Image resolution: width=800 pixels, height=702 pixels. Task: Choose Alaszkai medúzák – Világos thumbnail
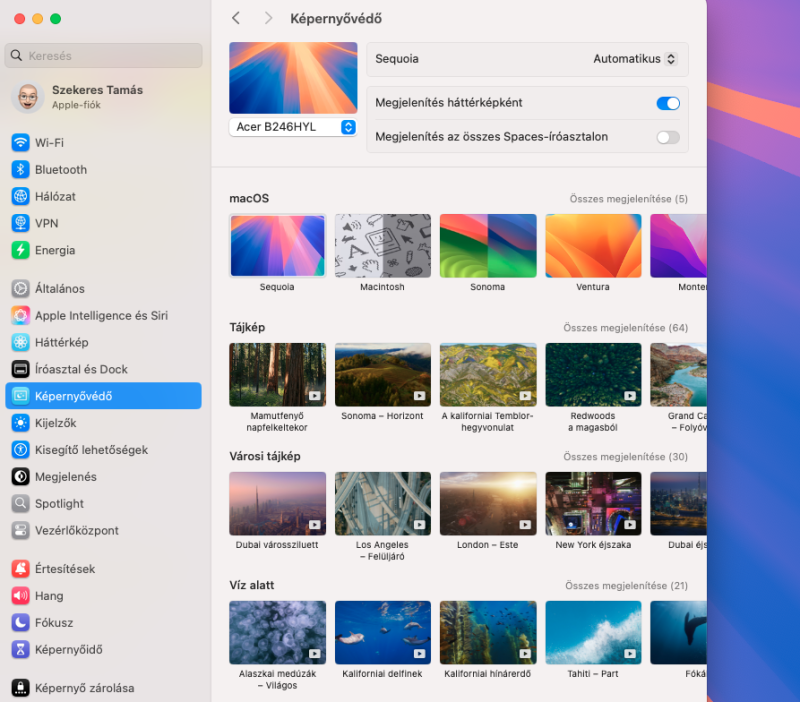tap(278, 633)
